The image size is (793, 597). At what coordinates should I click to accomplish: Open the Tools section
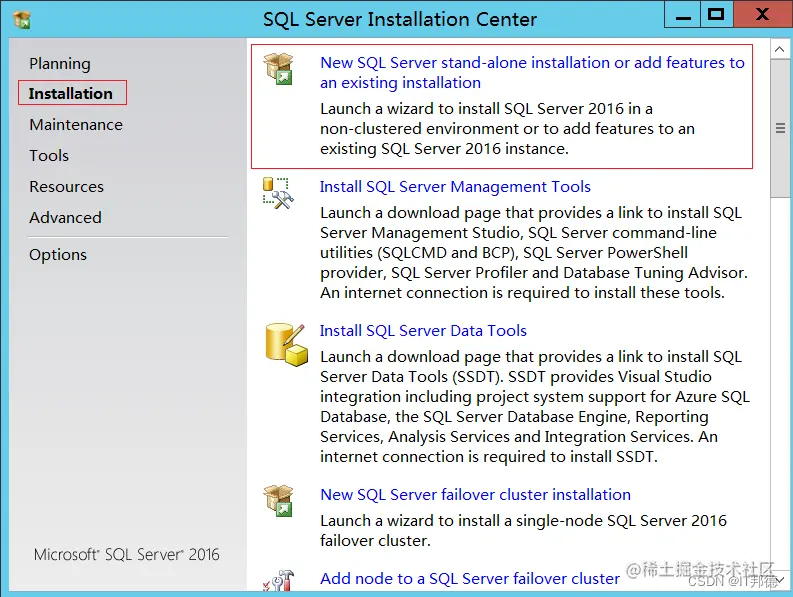coord(49,155)
